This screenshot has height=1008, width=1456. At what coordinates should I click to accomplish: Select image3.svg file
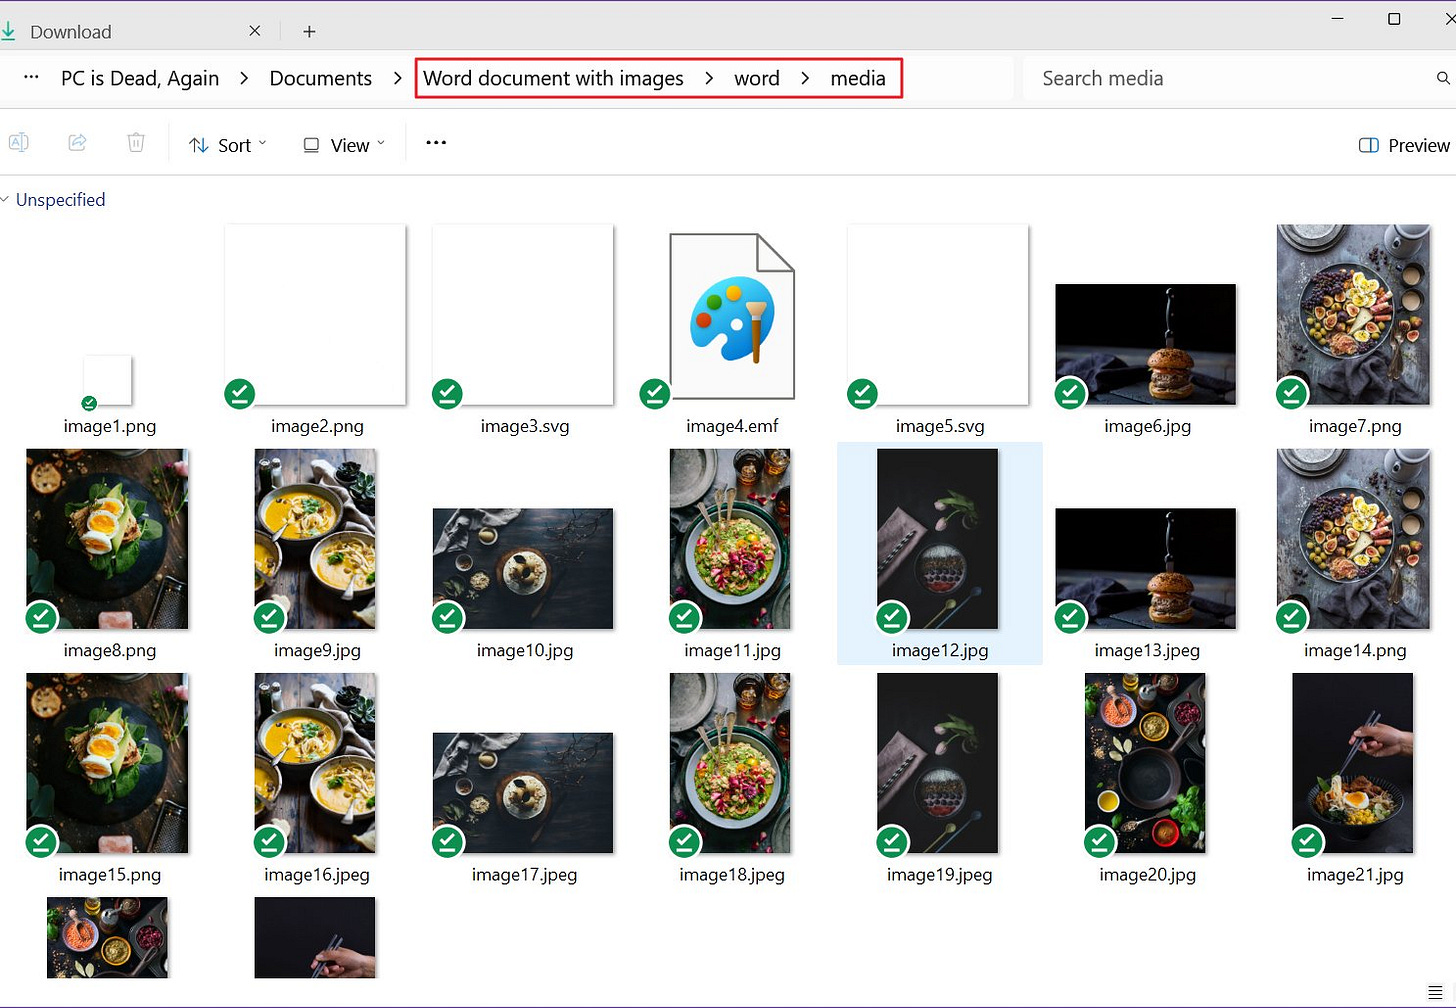(523, 314)
